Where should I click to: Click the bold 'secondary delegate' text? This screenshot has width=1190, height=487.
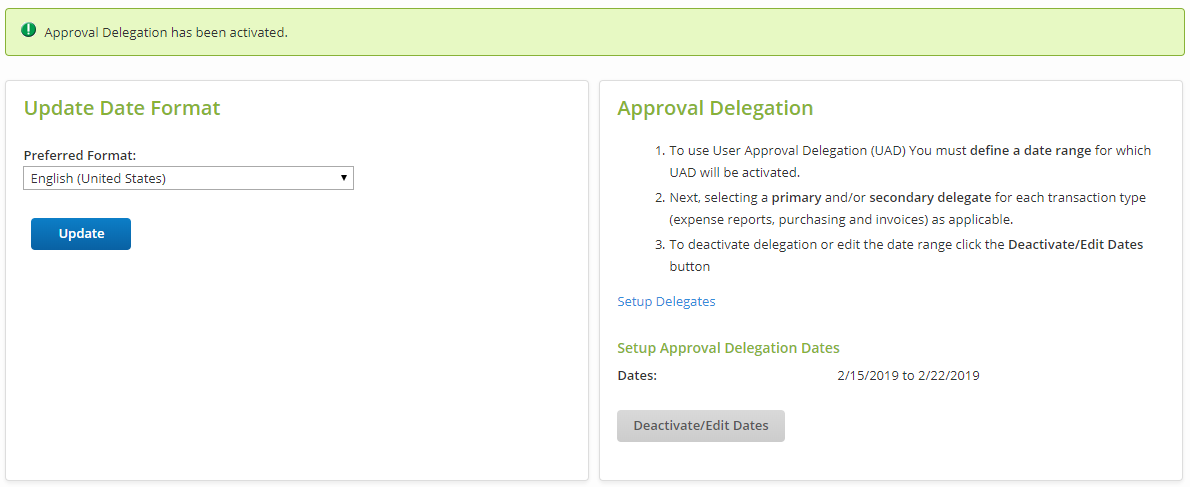click(930, 197)
